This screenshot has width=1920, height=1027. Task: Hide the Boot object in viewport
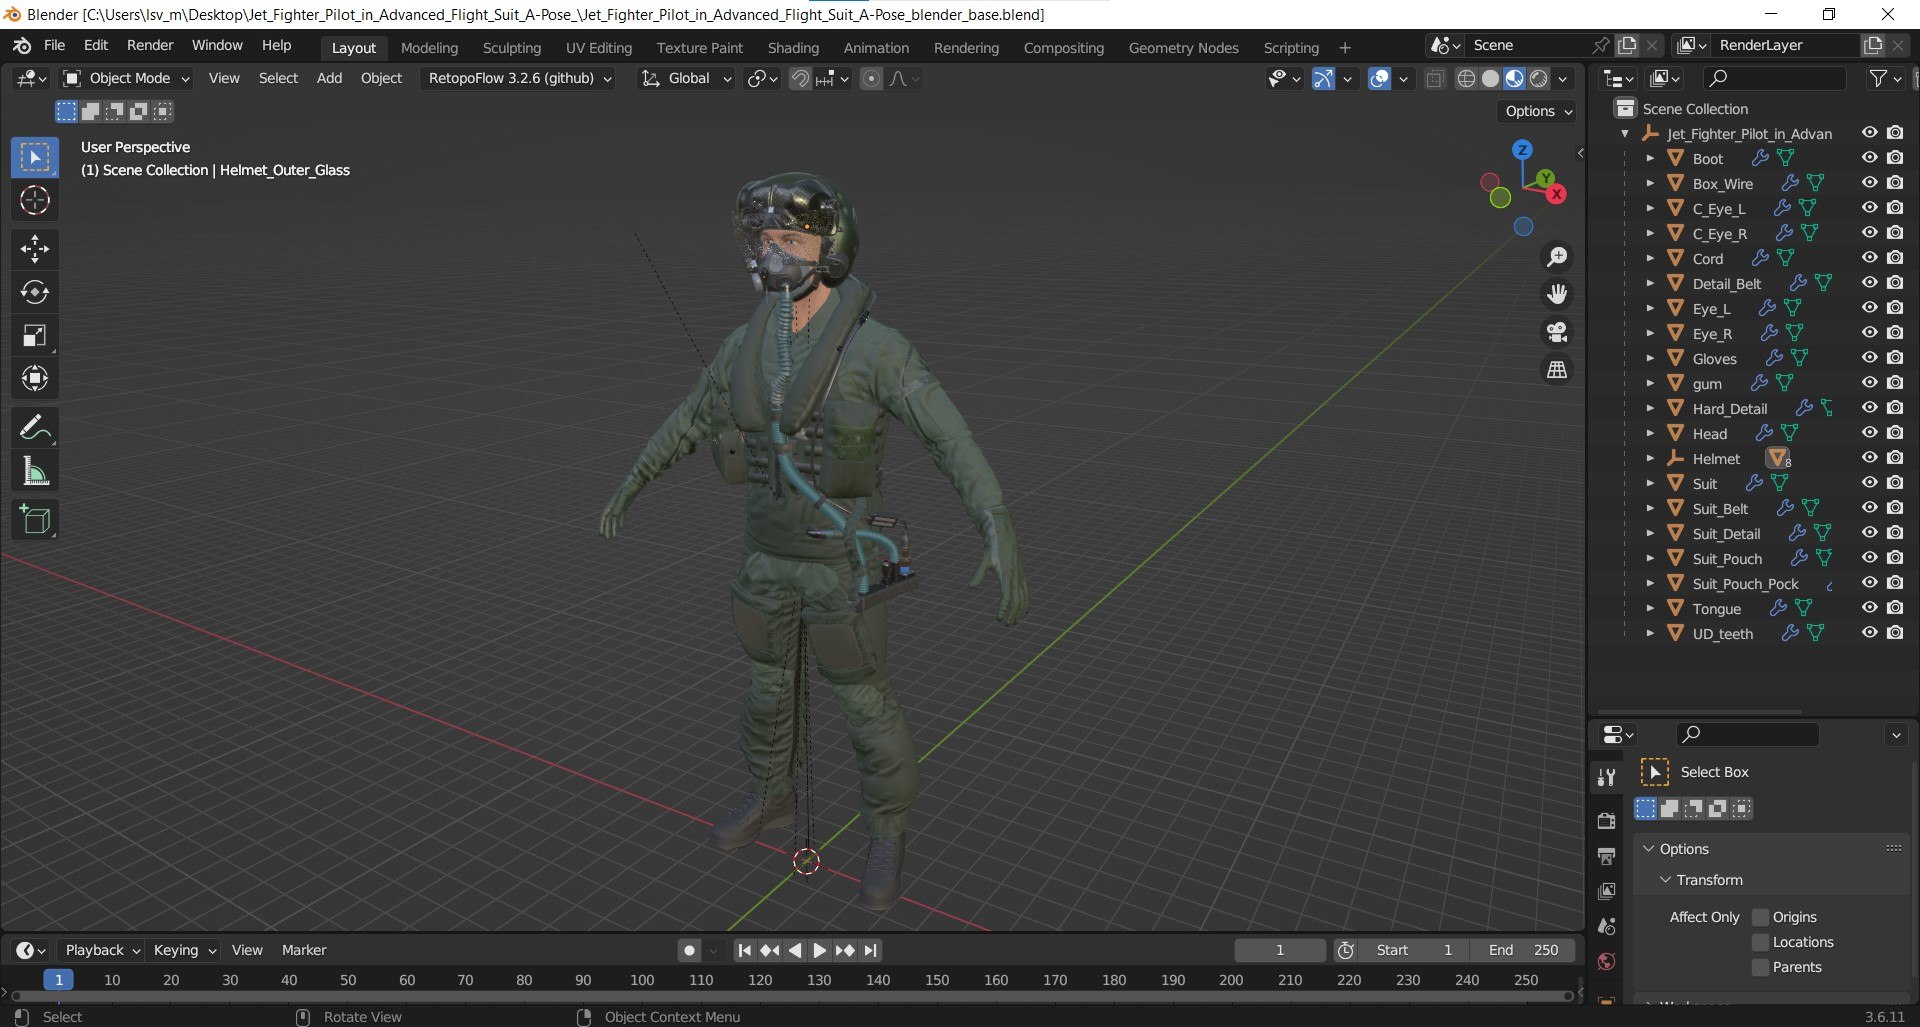point(1869,158)
